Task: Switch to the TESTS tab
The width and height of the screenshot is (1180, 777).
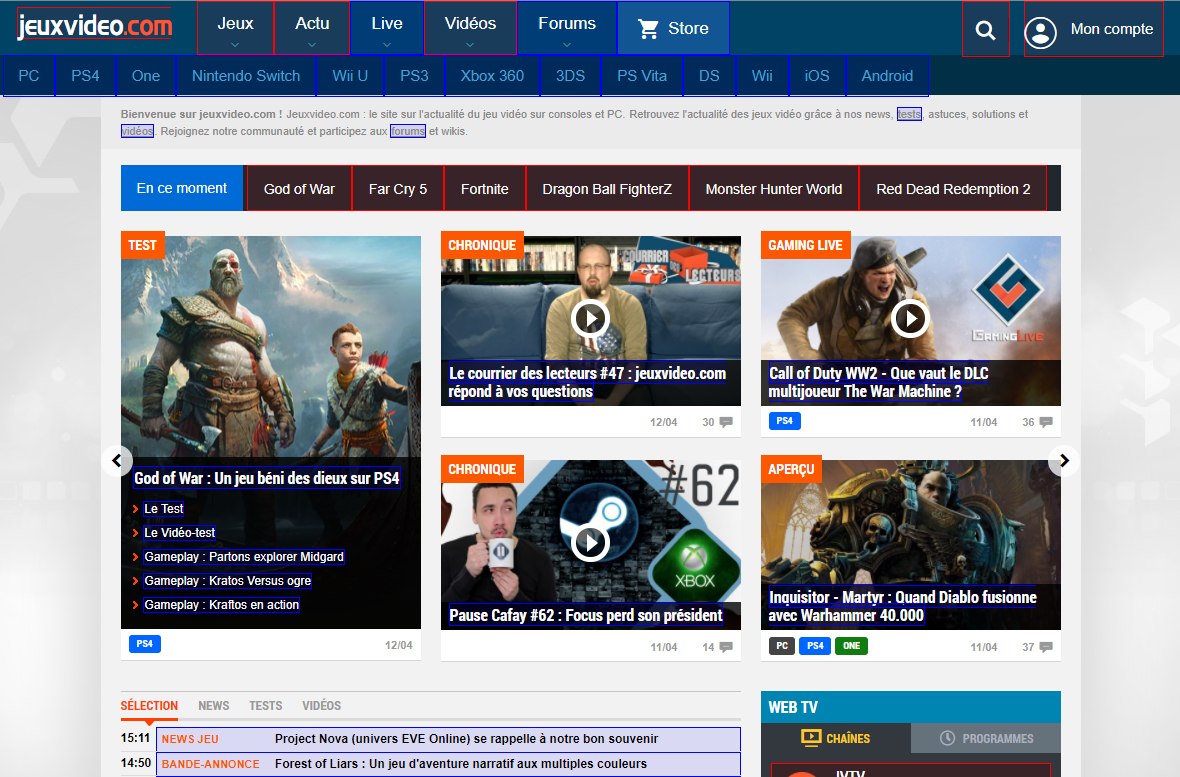Action: pyautogui.click(x=266, y=705)
